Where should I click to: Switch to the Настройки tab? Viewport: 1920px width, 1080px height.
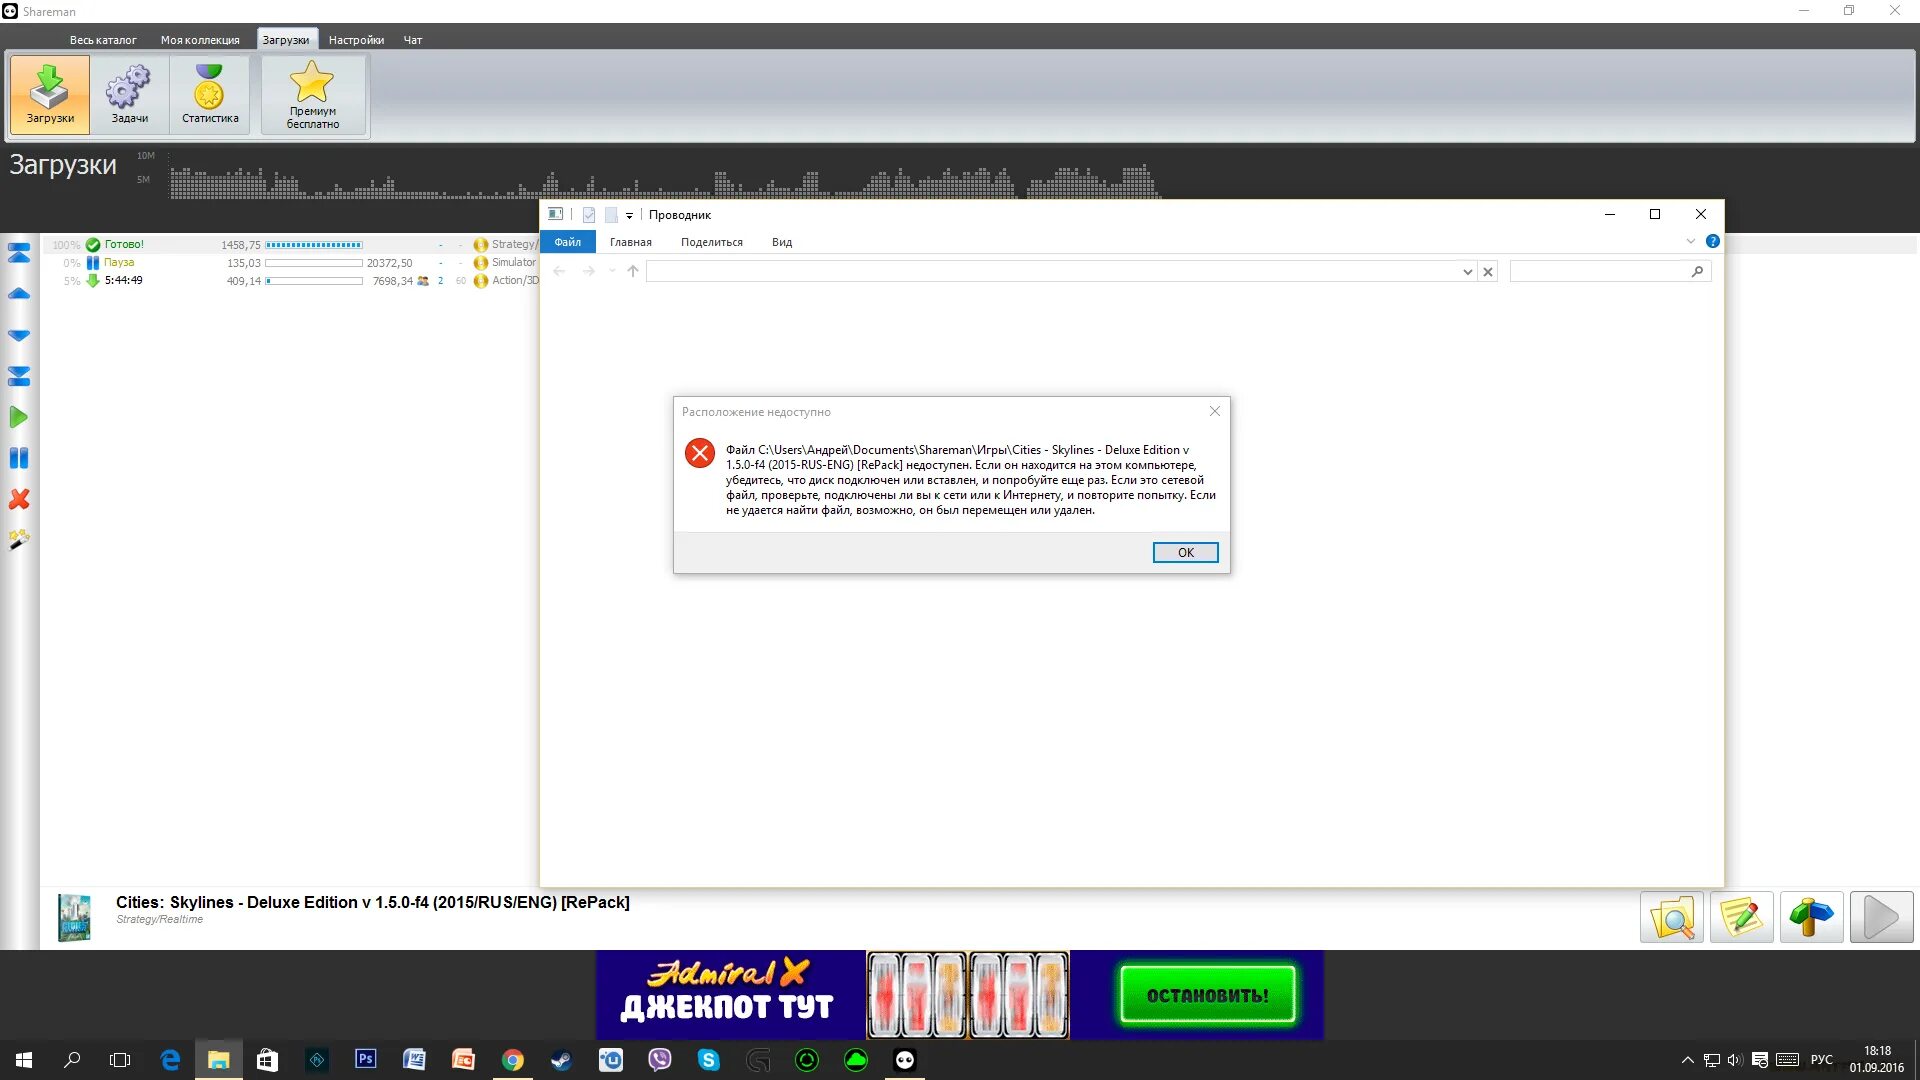pyautogui.click(x=356, y=40)
